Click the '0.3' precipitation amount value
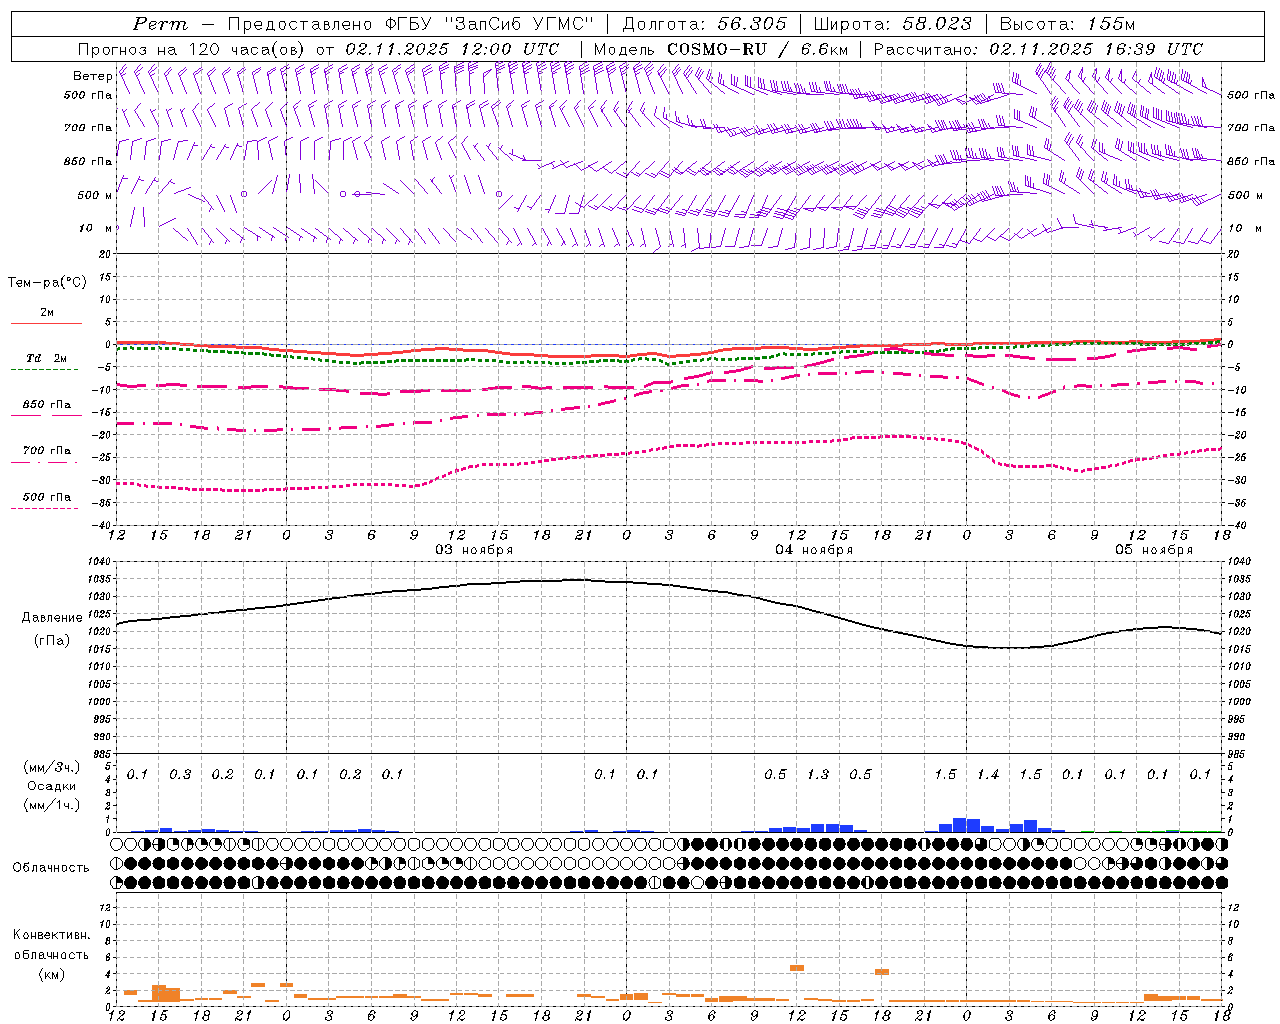Image resolution: width=1280 pixels, height=1024 pixels. (x=180, y=775)
